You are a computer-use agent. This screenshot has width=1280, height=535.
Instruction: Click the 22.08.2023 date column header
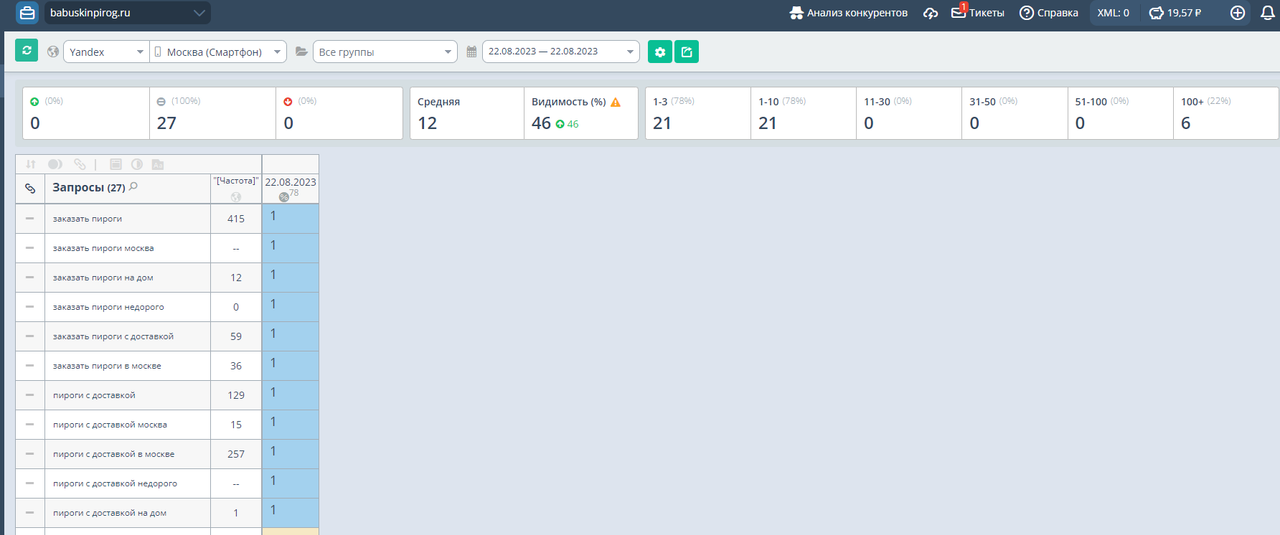click(290, 182)
